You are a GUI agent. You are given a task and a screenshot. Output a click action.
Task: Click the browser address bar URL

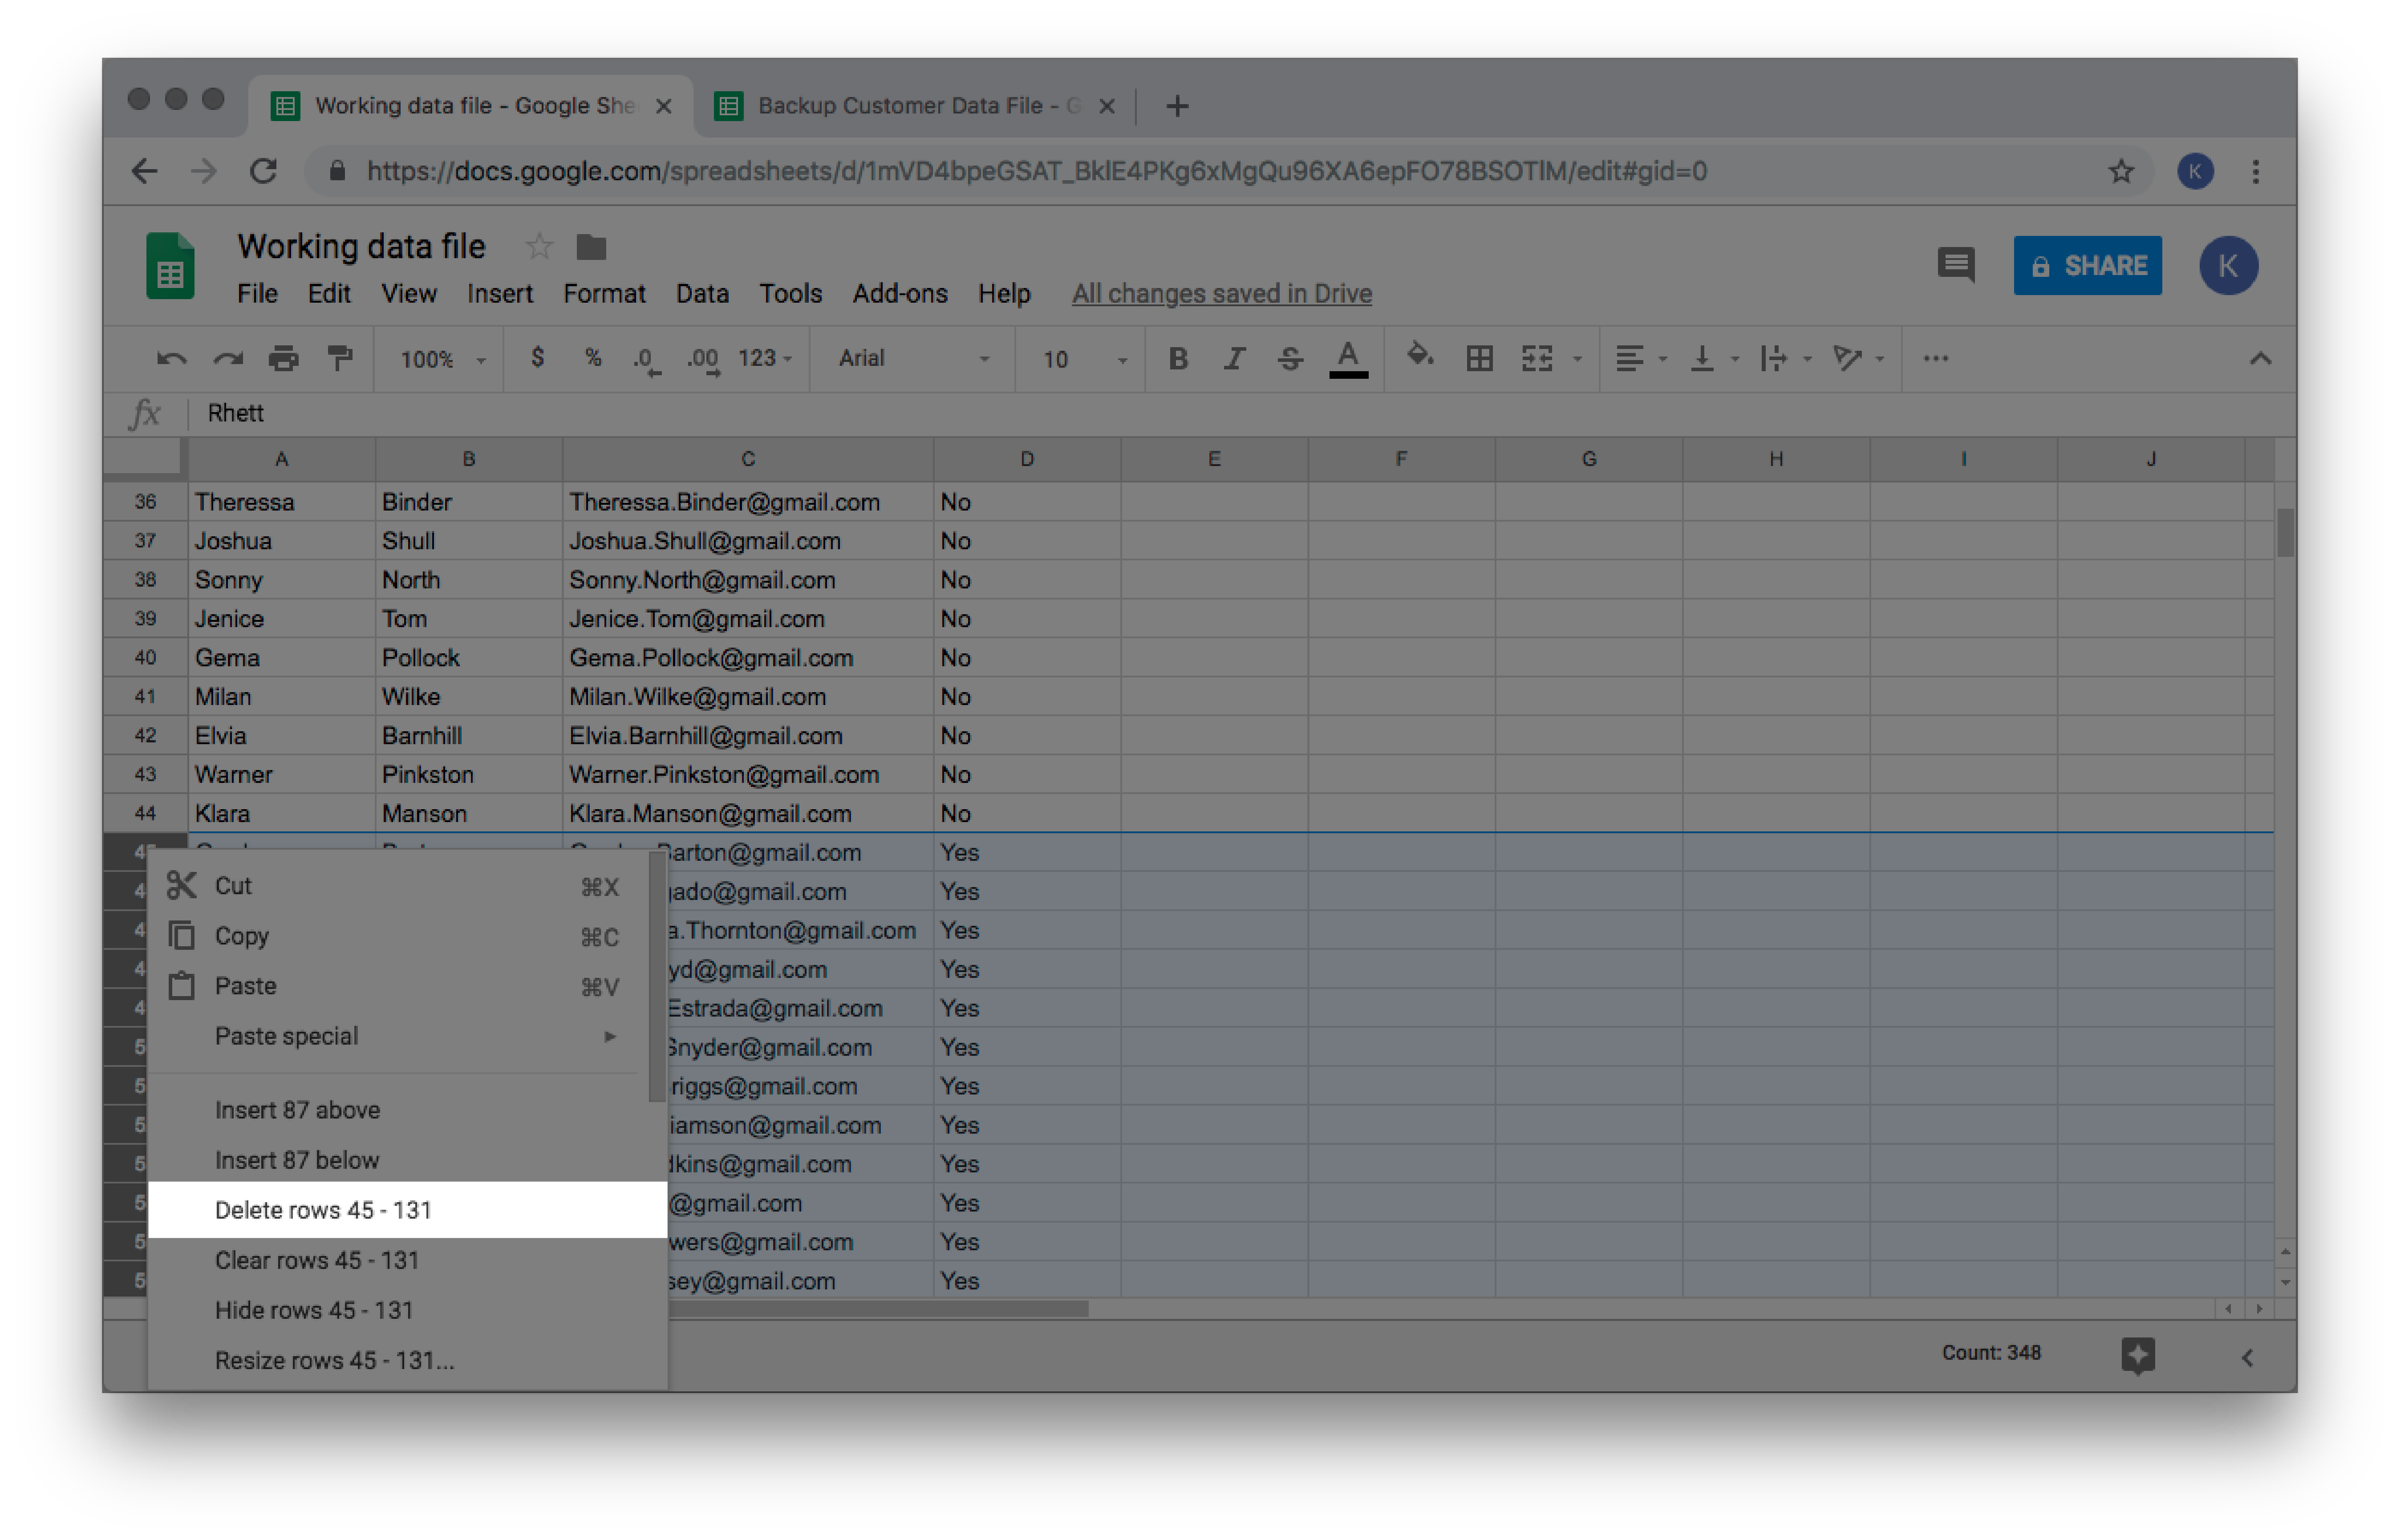coord(1036,171)
